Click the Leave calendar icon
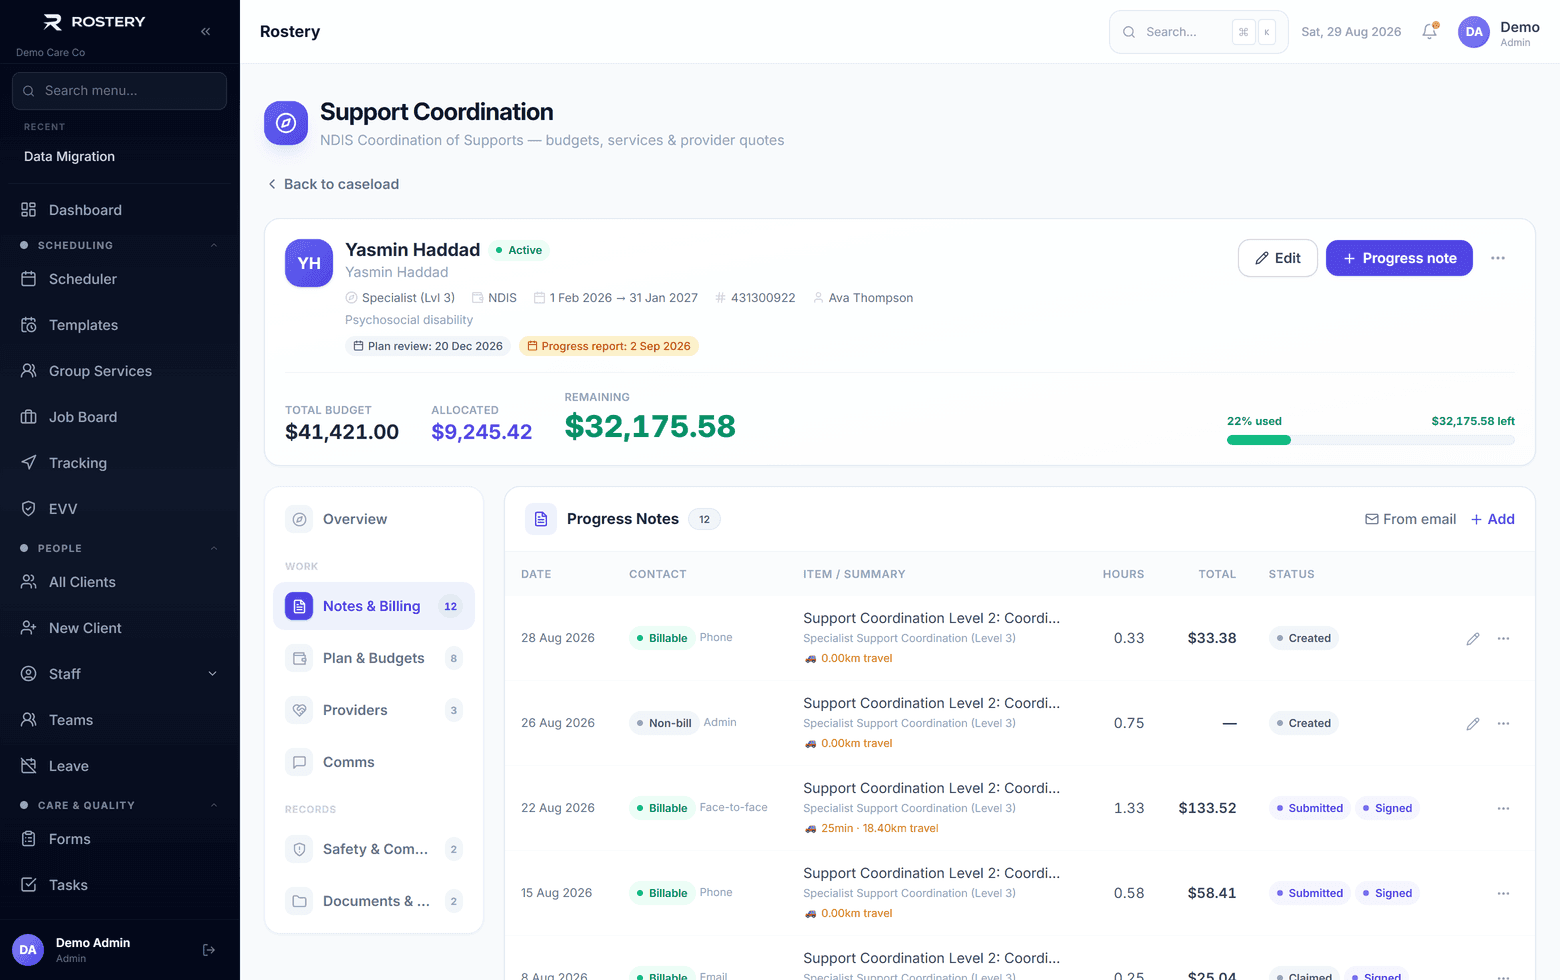 pos(28,766)
